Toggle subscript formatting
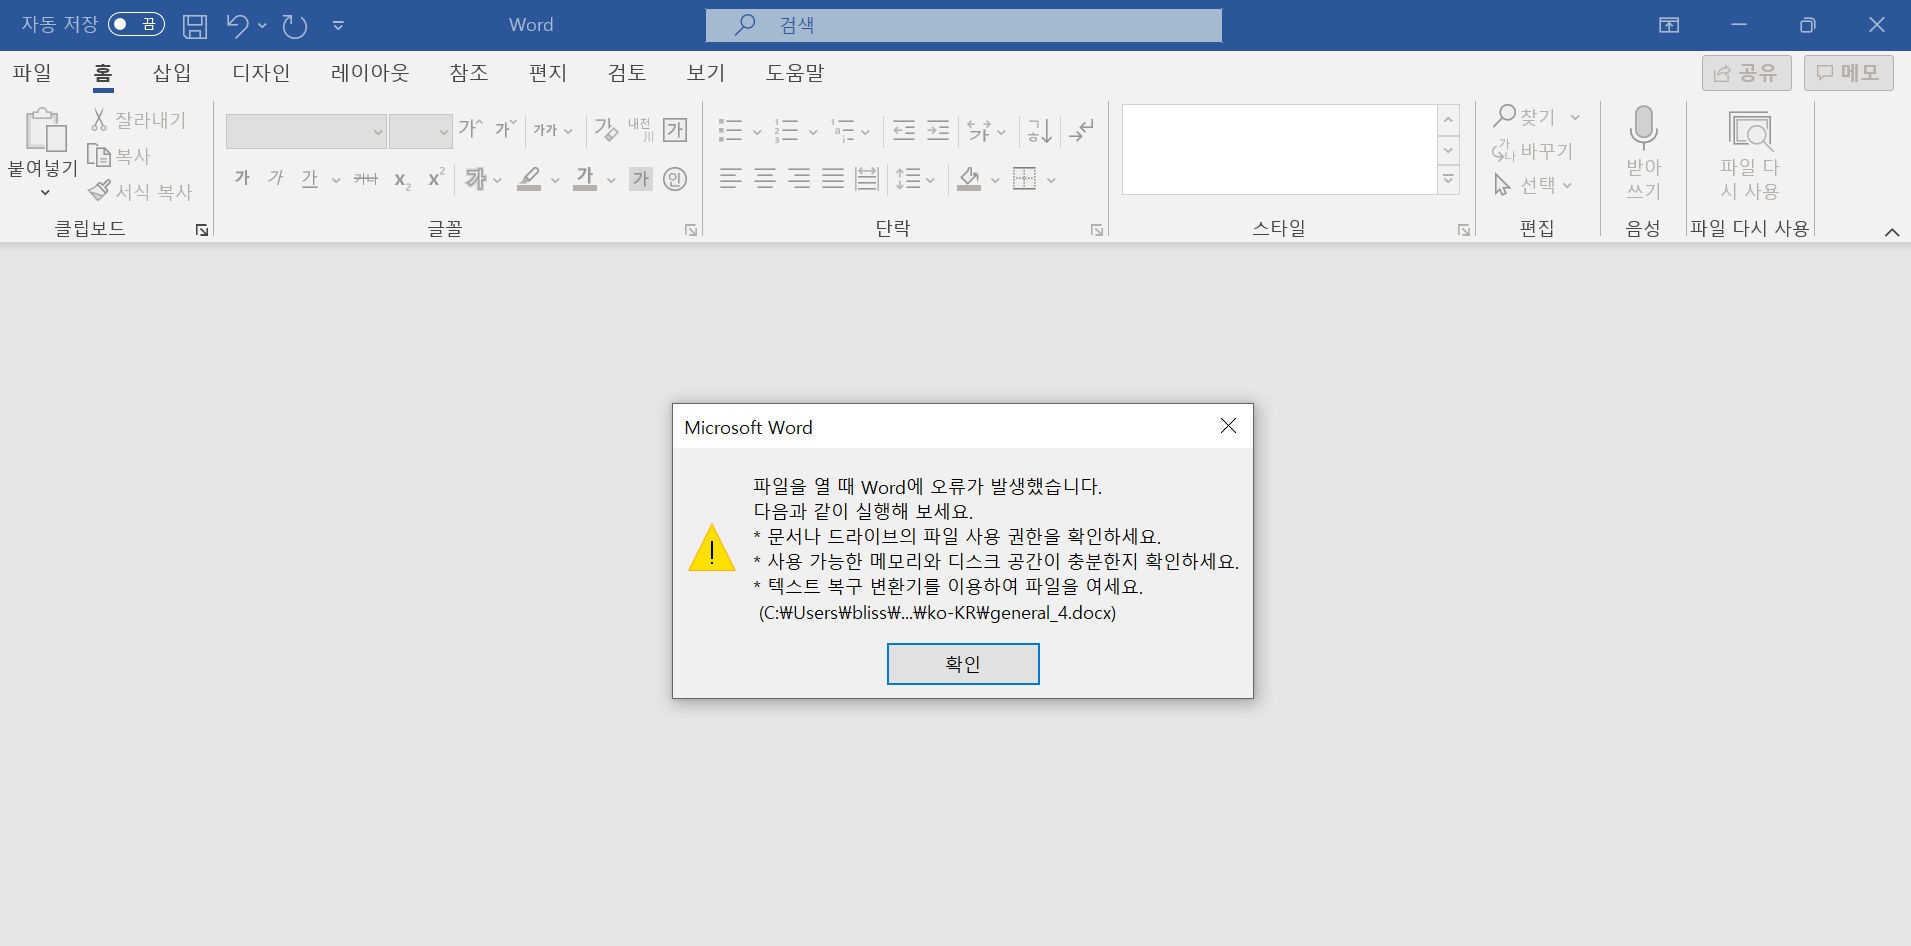This screenshot has width=1911, height=946. point(402,180)
